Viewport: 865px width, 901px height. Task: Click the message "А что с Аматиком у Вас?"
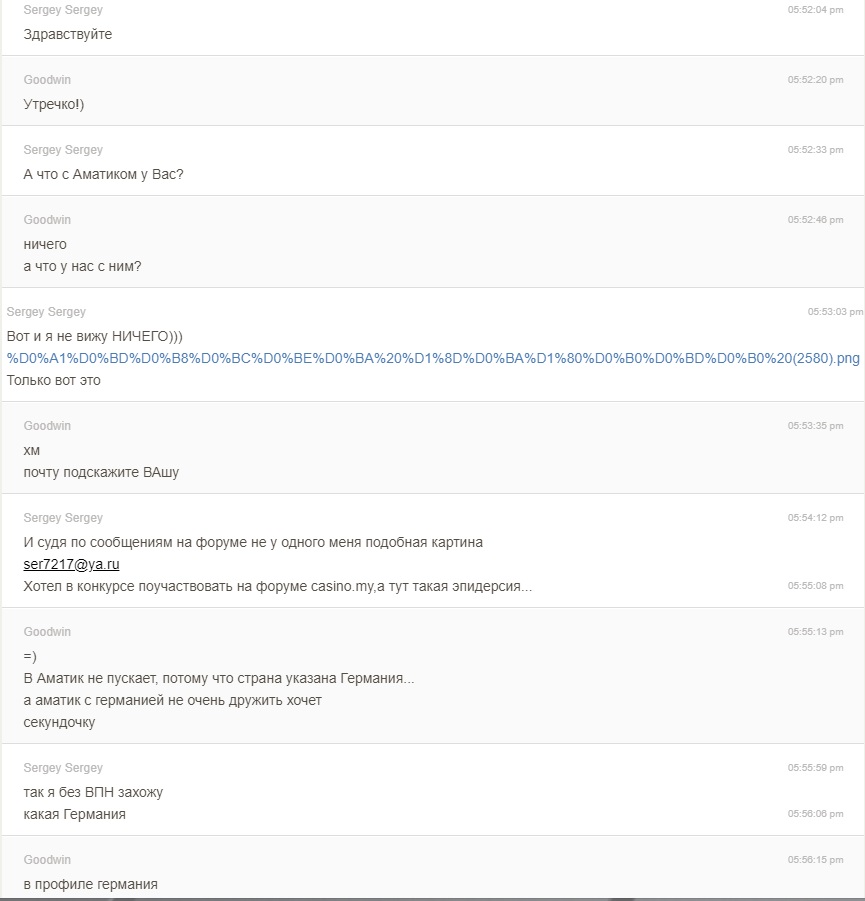103,174
